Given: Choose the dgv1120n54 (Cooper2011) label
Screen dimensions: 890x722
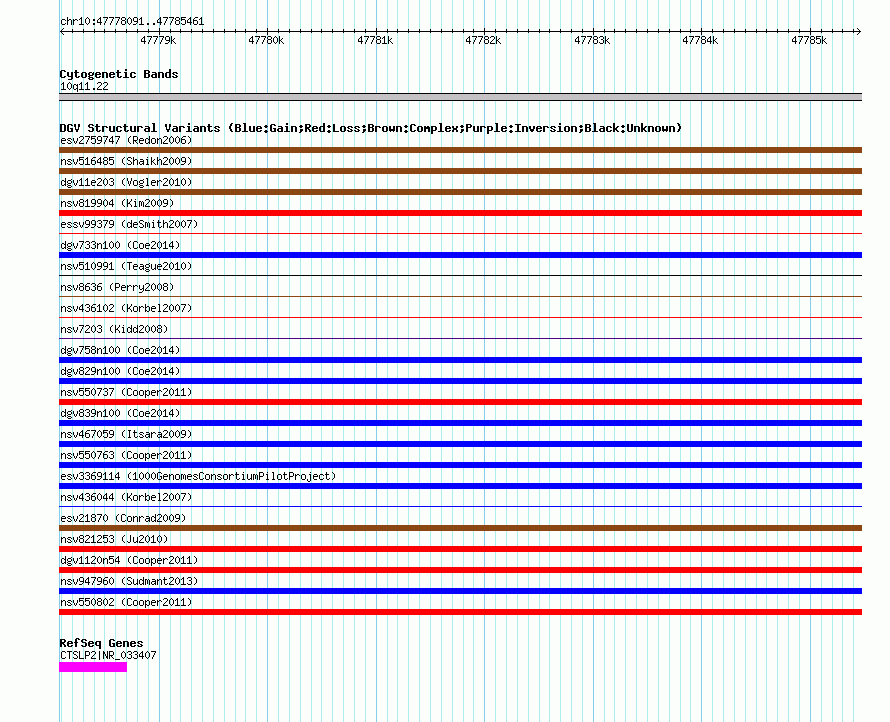Looking at the screenshot, I should (x=129, y=560).
